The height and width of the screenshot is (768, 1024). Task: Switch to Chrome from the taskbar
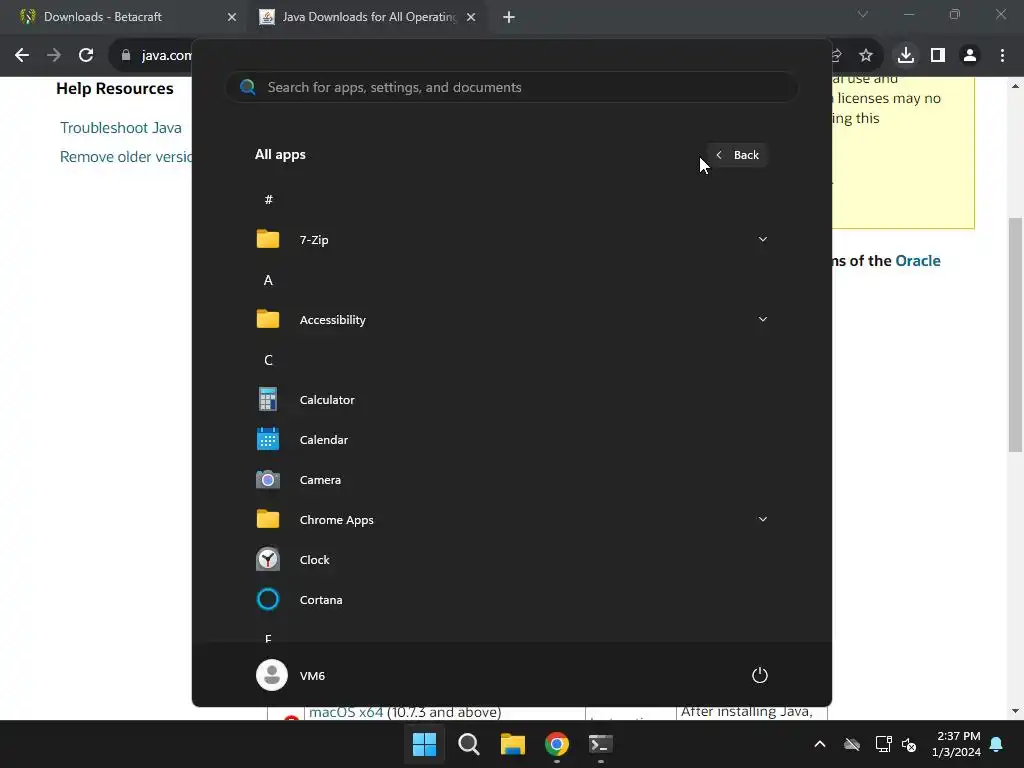click(x=556, y=744)
